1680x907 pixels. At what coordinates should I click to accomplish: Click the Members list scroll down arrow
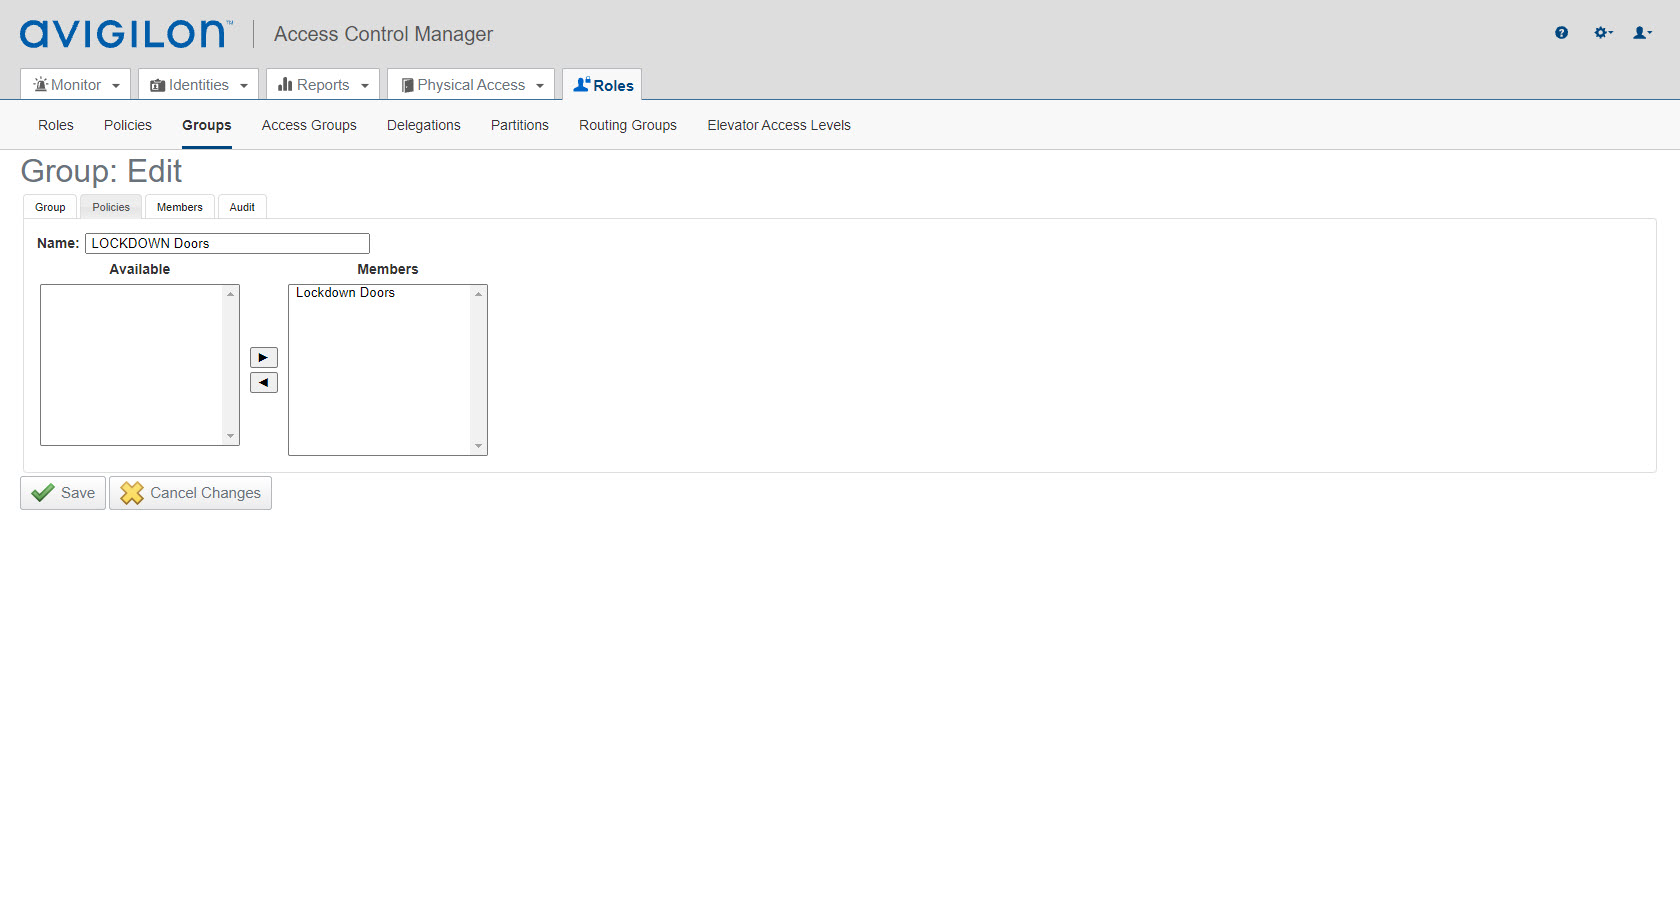(479, 446)
